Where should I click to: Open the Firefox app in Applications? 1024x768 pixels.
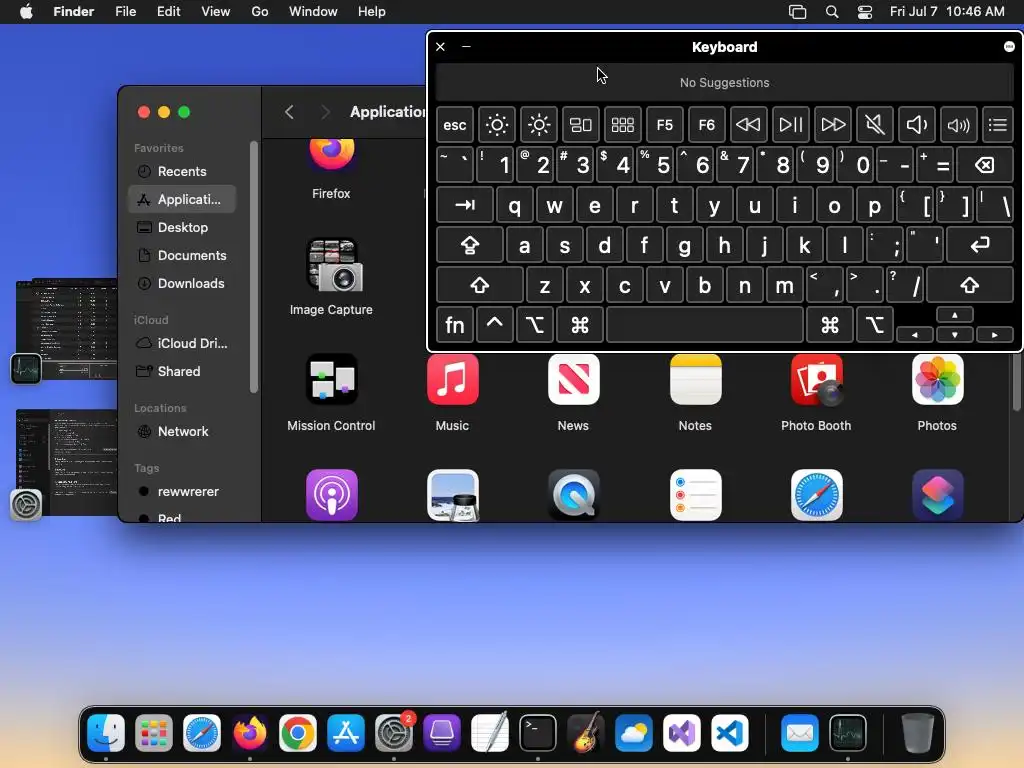pyautogui.click(x=331, y=155)
